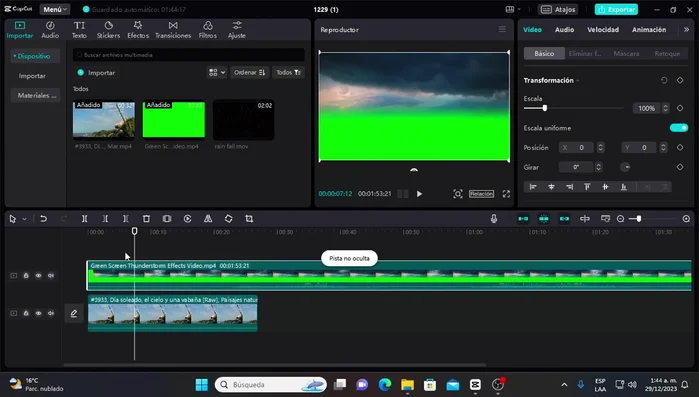This screenshot has height=397, width=699.
Task: Click the delete left split tool
Action: pos(105,219)
